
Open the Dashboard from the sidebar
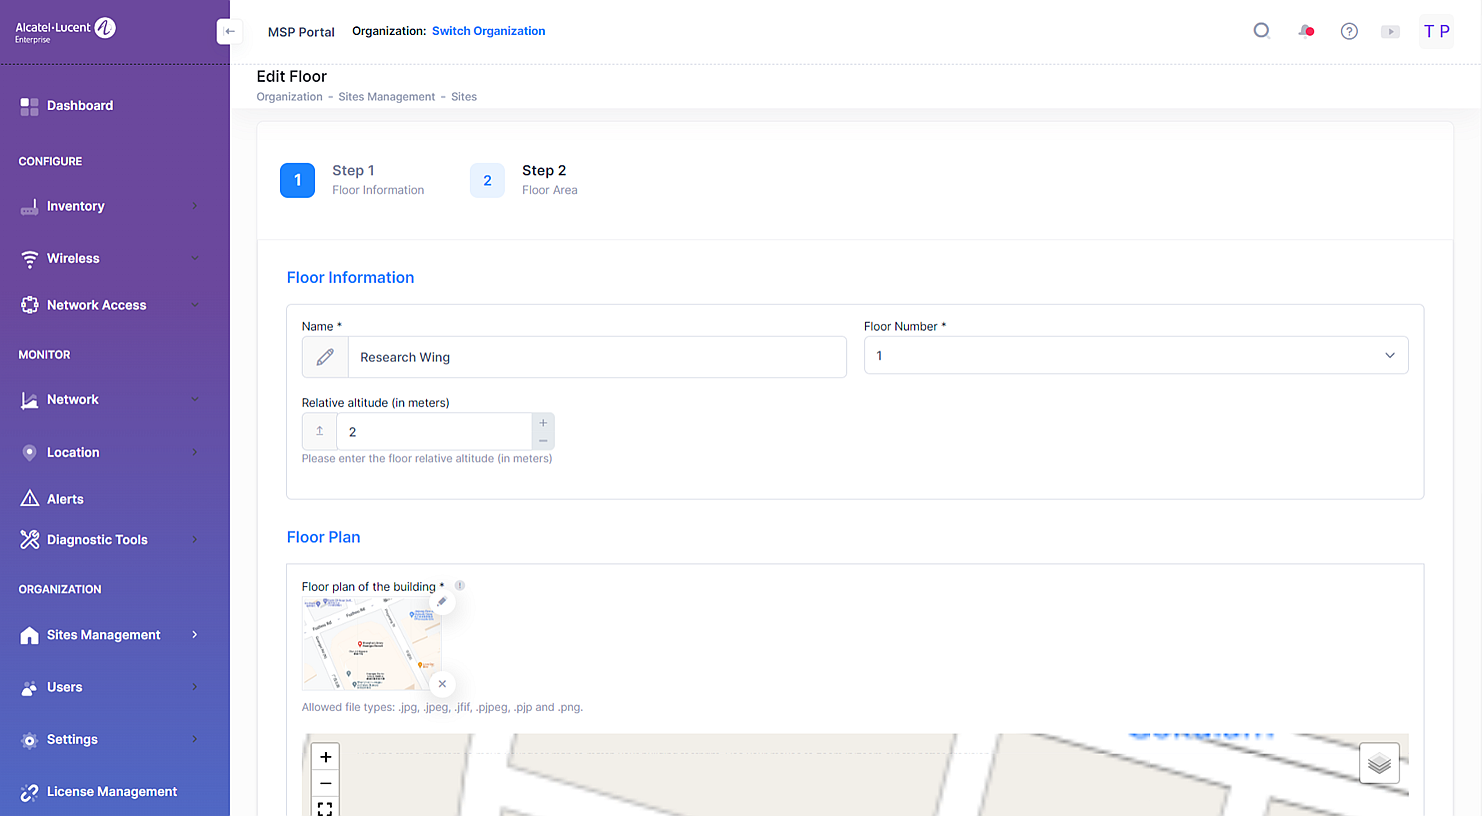(x=80, y=106)
